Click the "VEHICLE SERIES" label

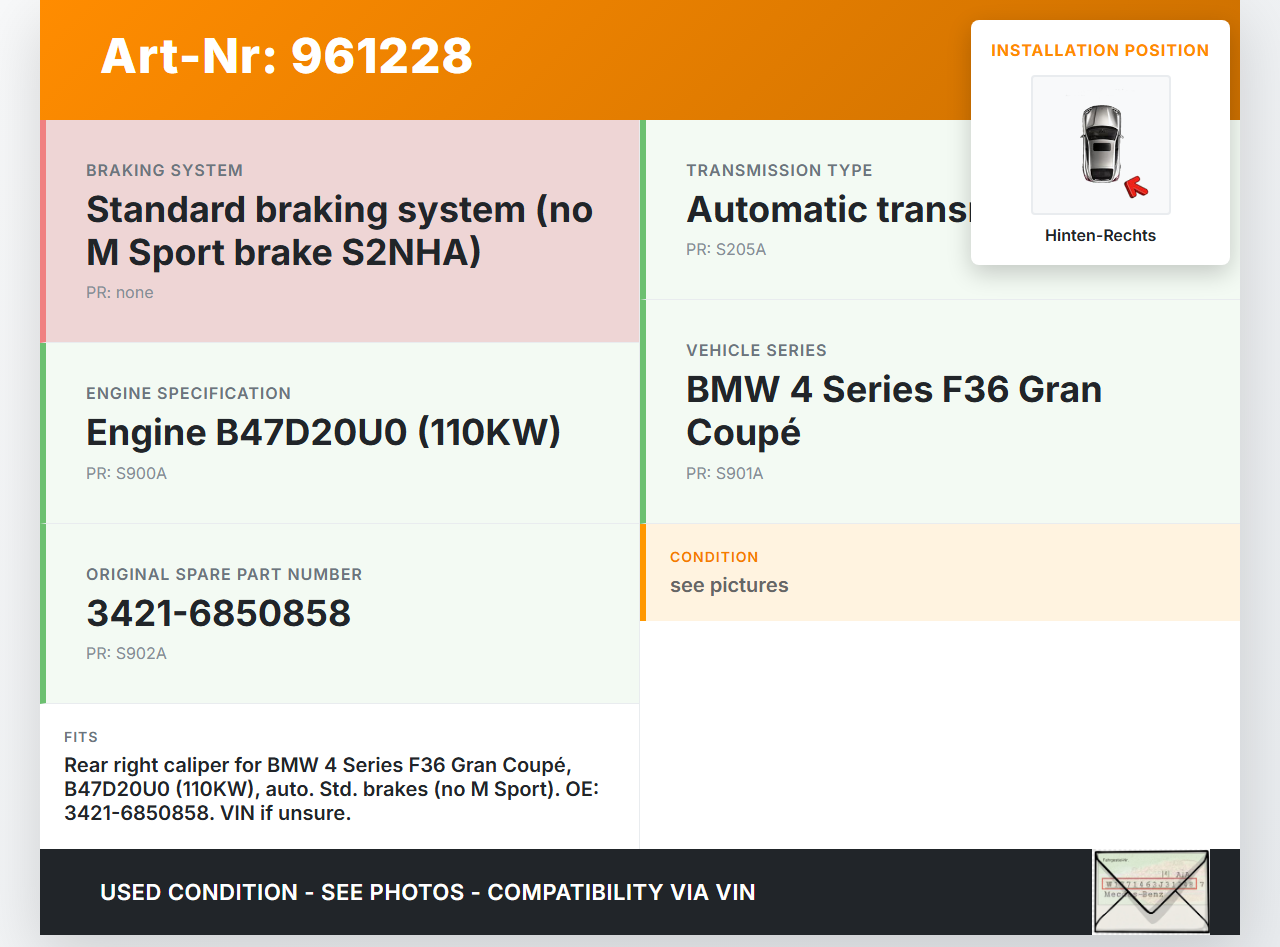(756, 351)
